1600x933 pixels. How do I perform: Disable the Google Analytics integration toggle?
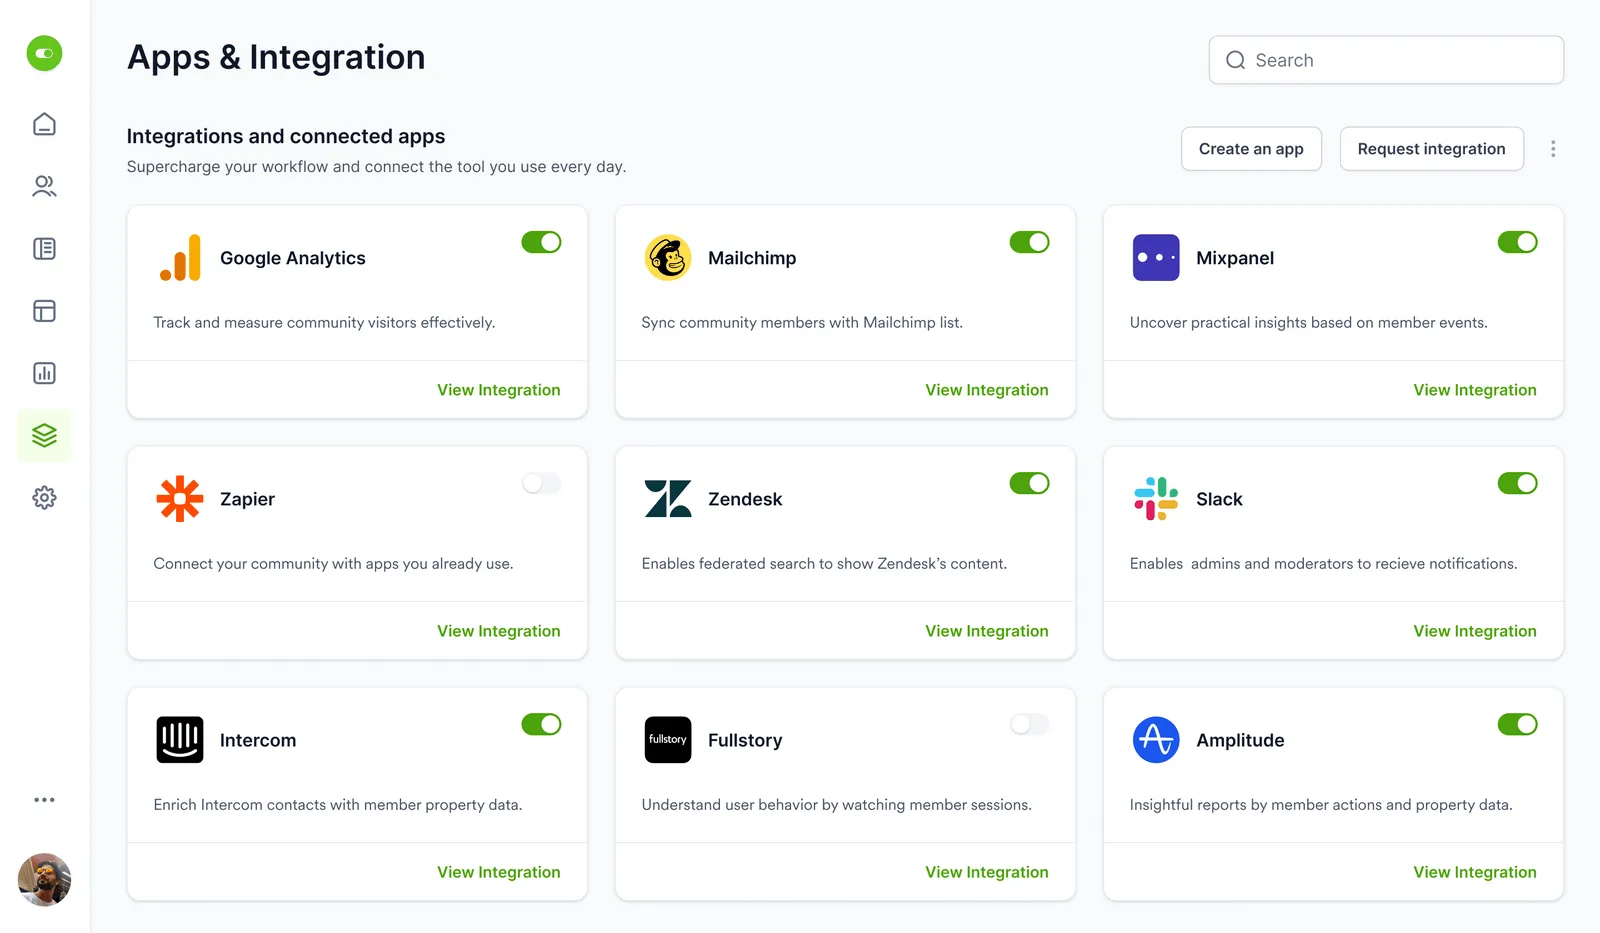[541, 242]
